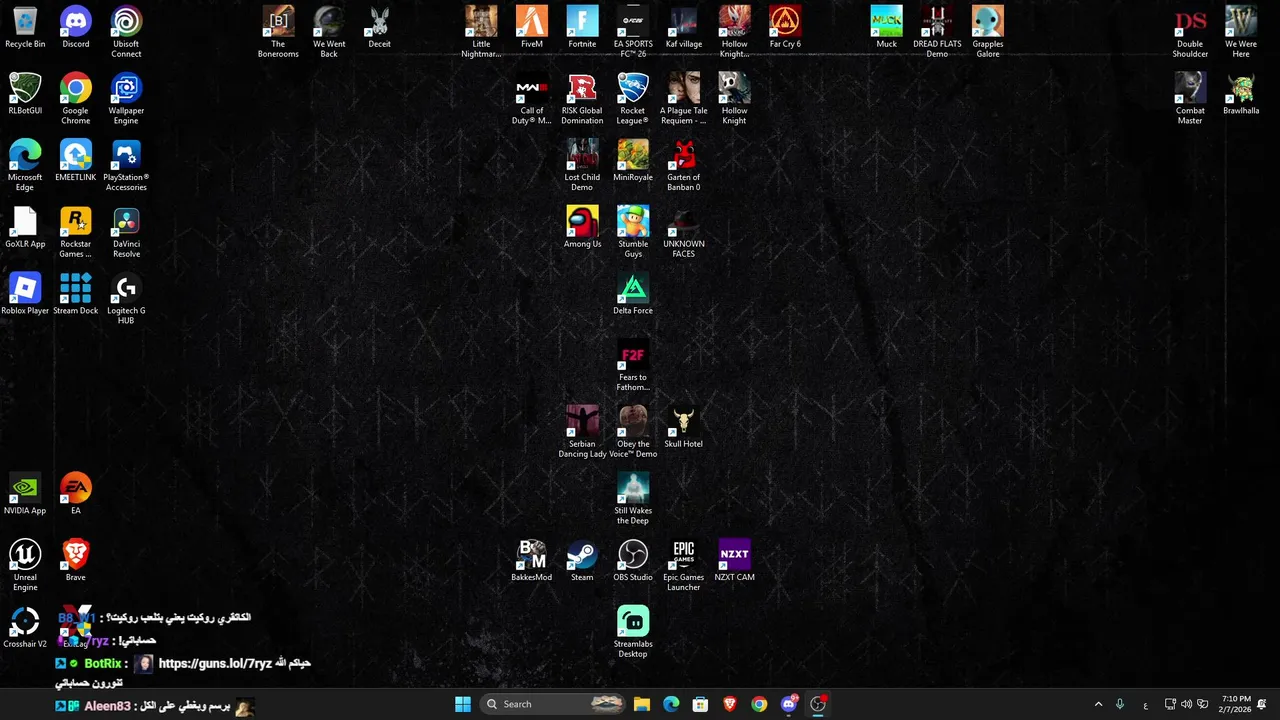Click the Combat Master shortcut

click(1190, 99)
